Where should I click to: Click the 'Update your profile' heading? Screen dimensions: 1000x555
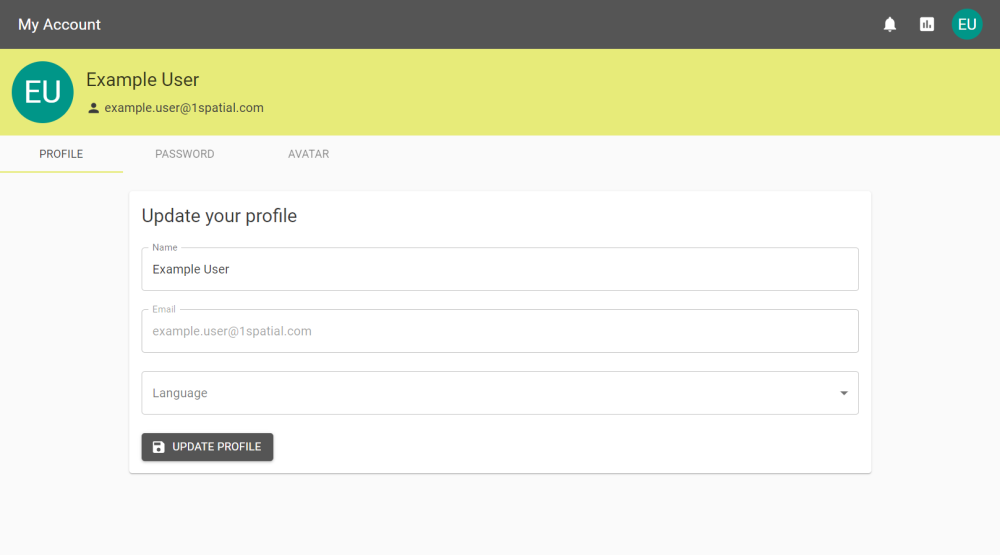[x=219, y=216]
